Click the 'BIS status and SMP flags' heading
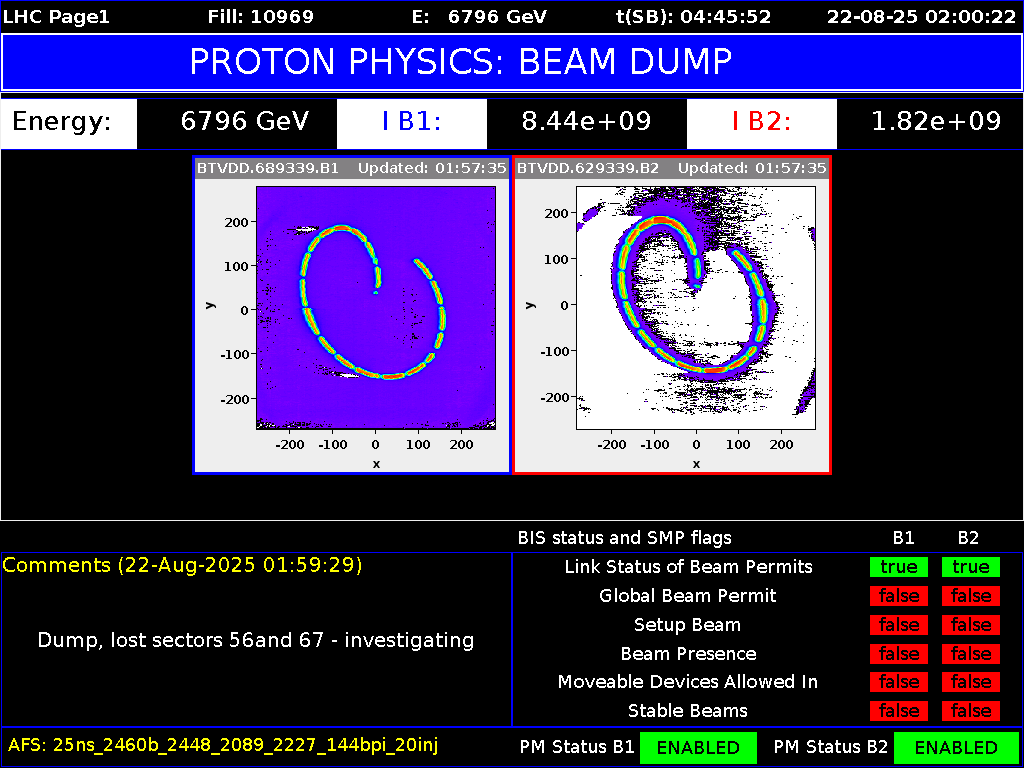The image size is (1024, 768). pyautogui.click(x=624, y=538)
